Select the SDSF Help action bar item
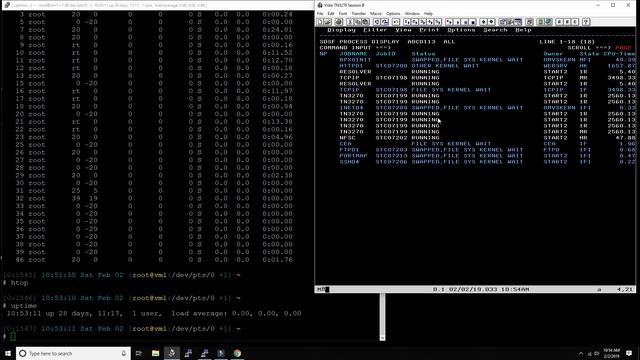The height and width of the screenshot is (360, 640). click(x=523, y=30)
